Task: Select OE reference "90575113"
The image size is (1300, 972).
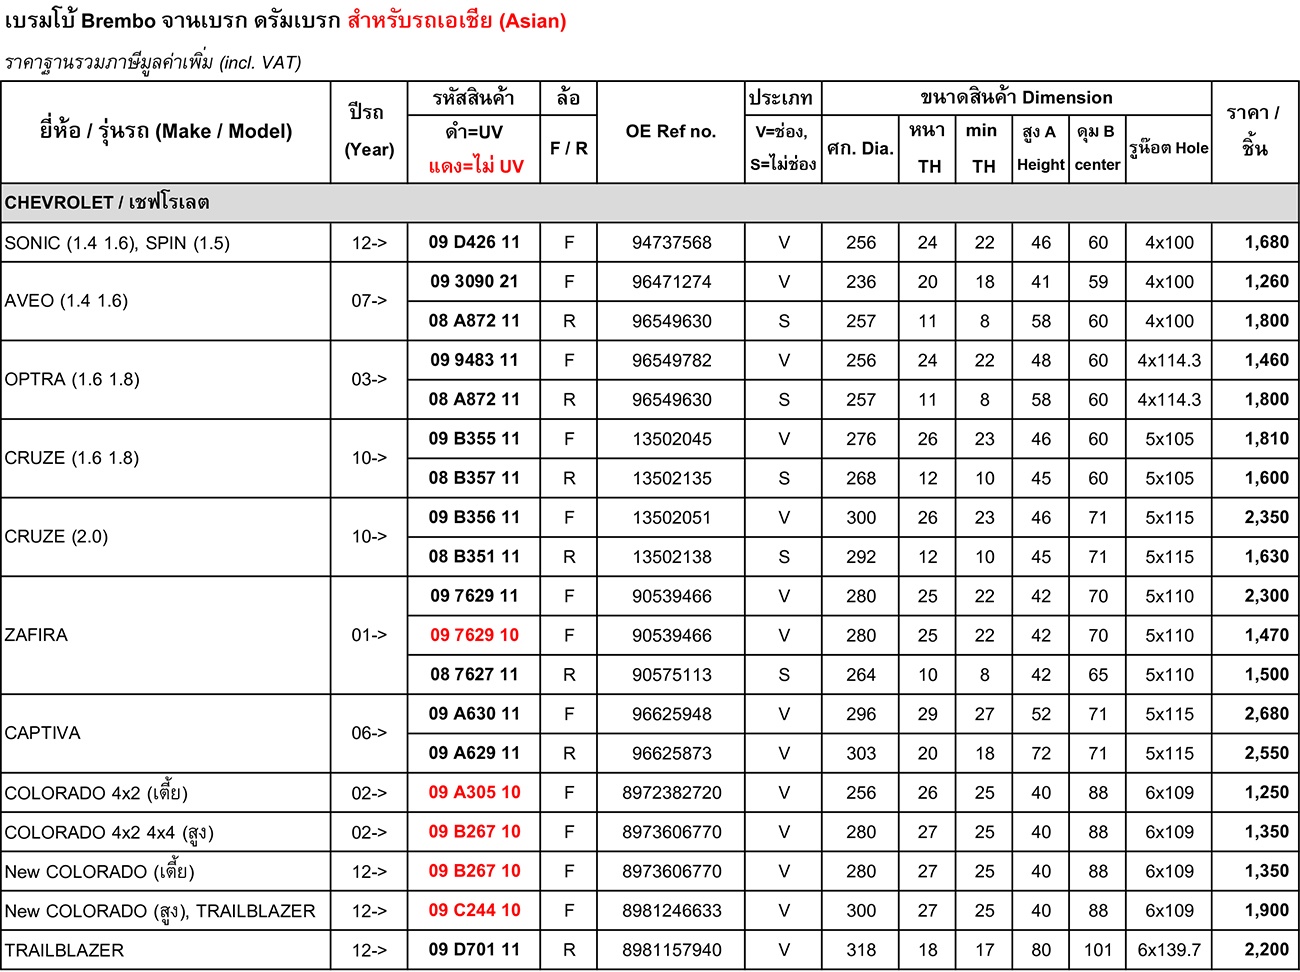Action: tap(672, 675)
